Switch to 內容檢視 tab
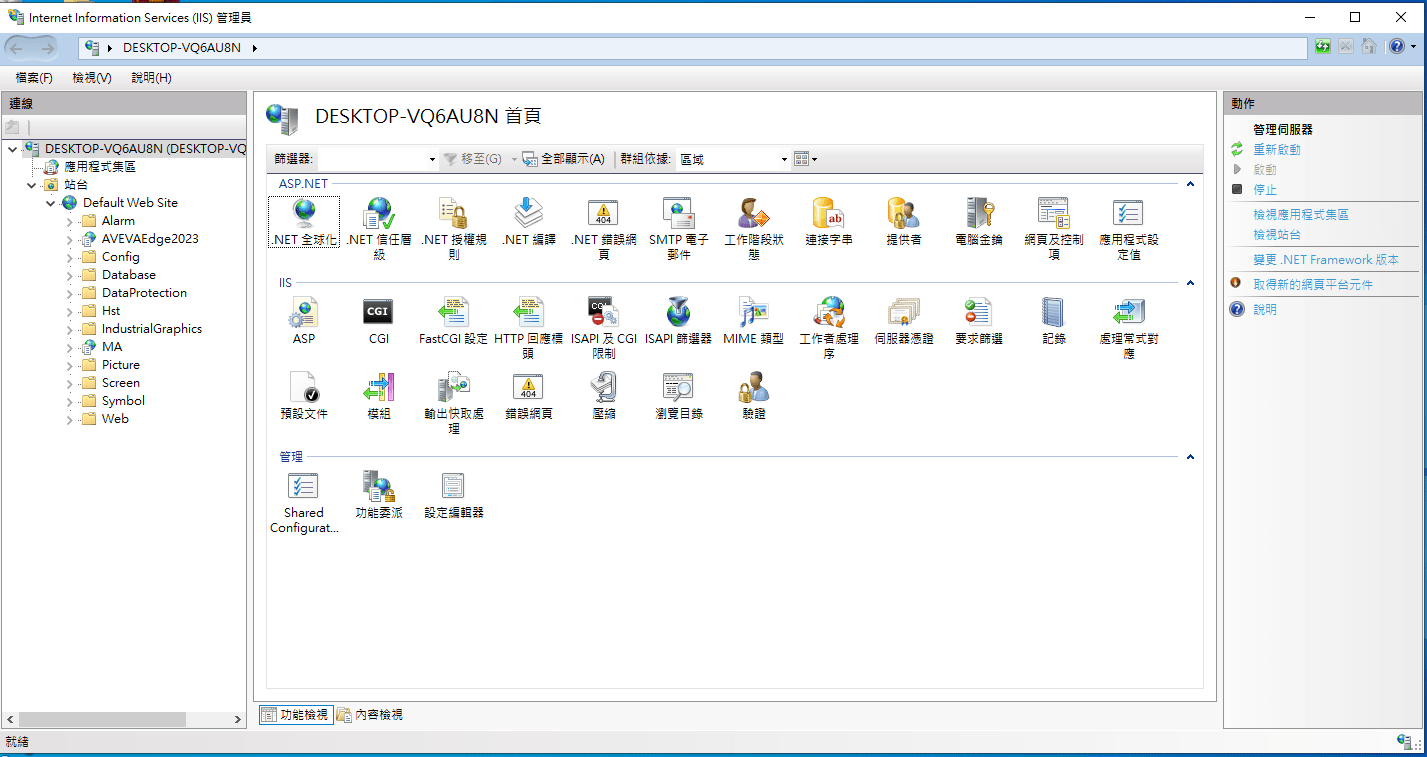 point(370,714)
